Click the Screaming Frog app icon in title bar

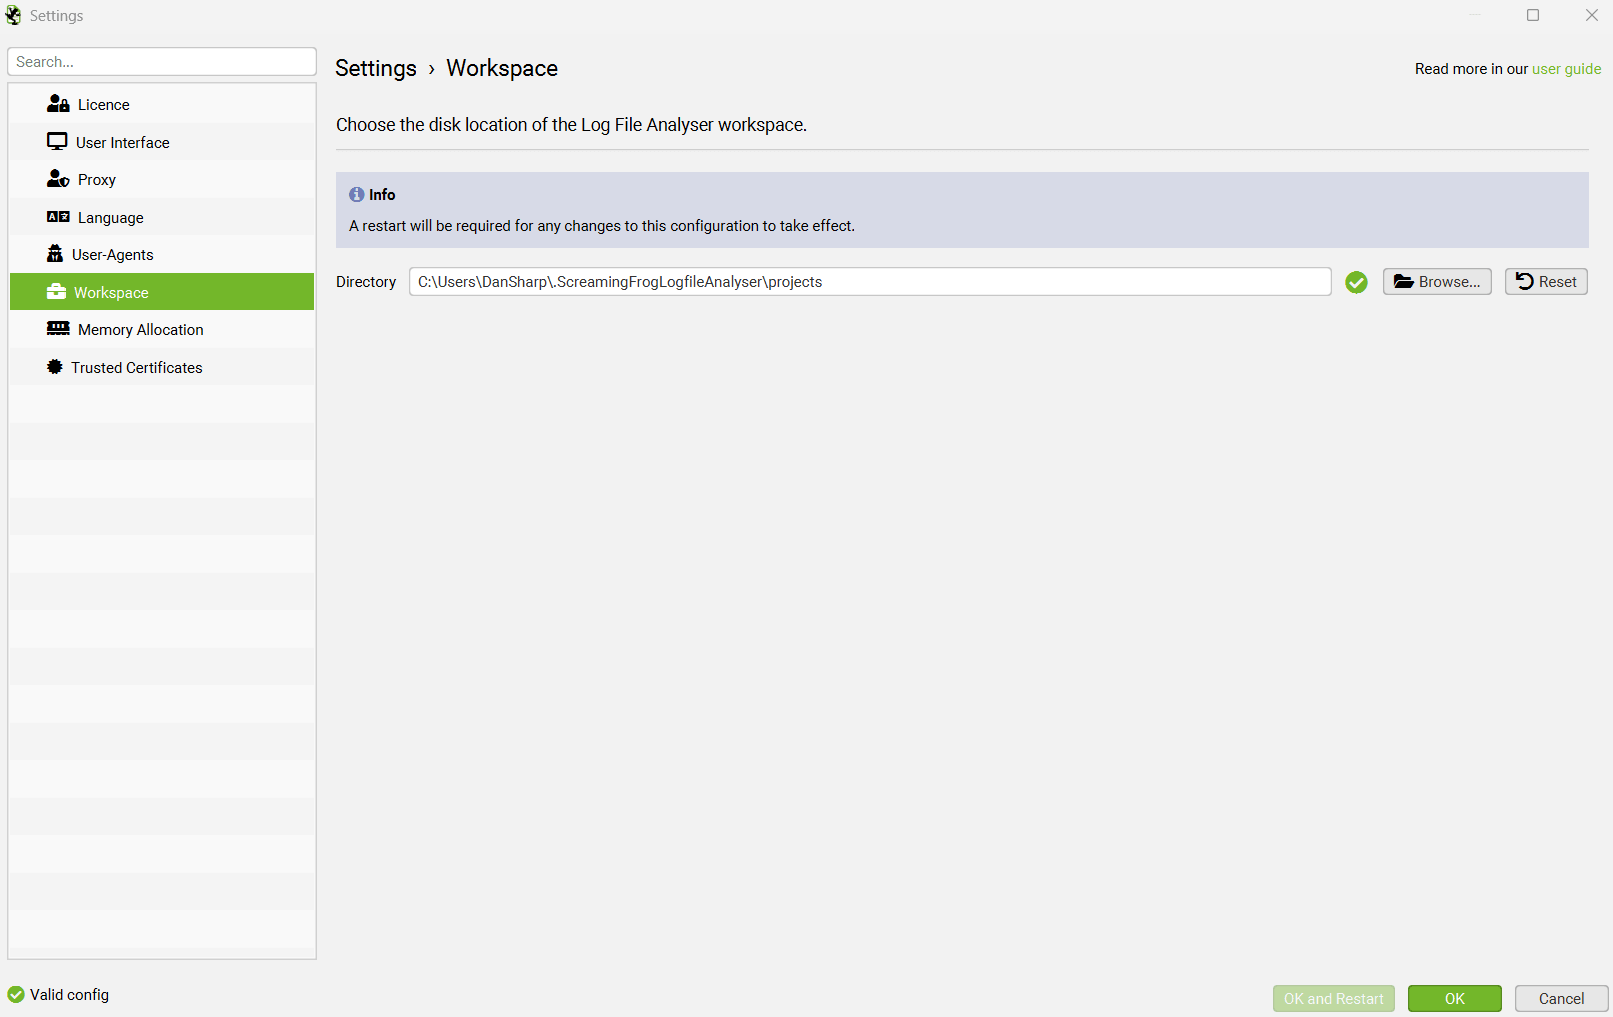click(x=13, y=15)
